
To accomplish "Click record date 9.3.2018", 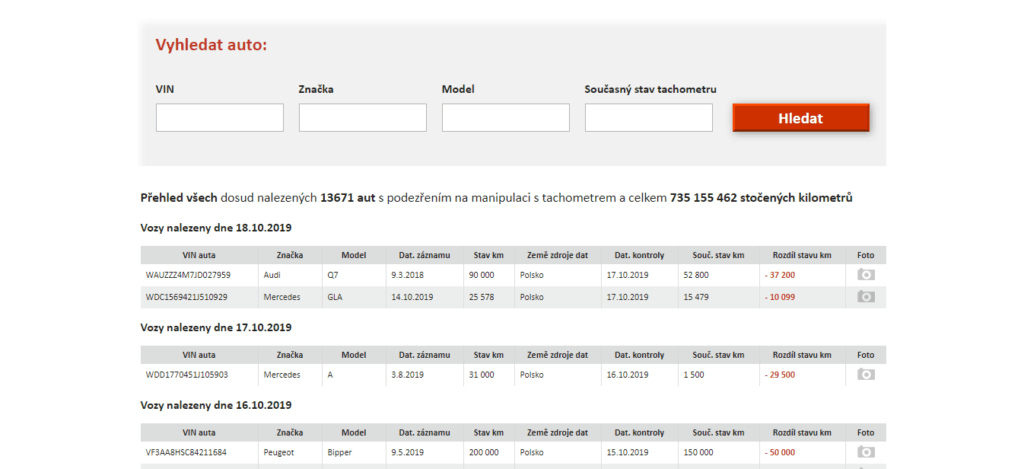I will point(407,275).
